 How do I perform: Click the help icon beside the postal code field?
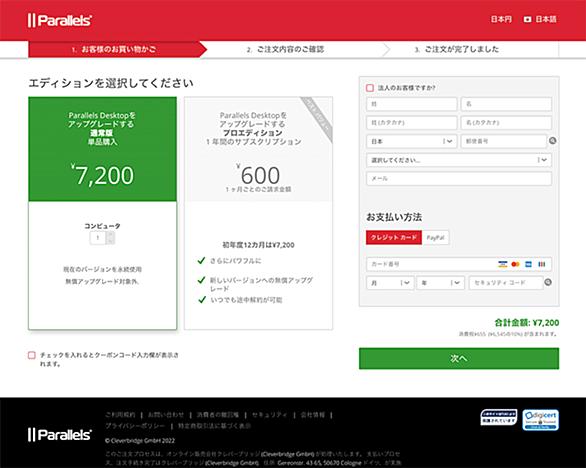pyautogui.click(x=552, y=141)
